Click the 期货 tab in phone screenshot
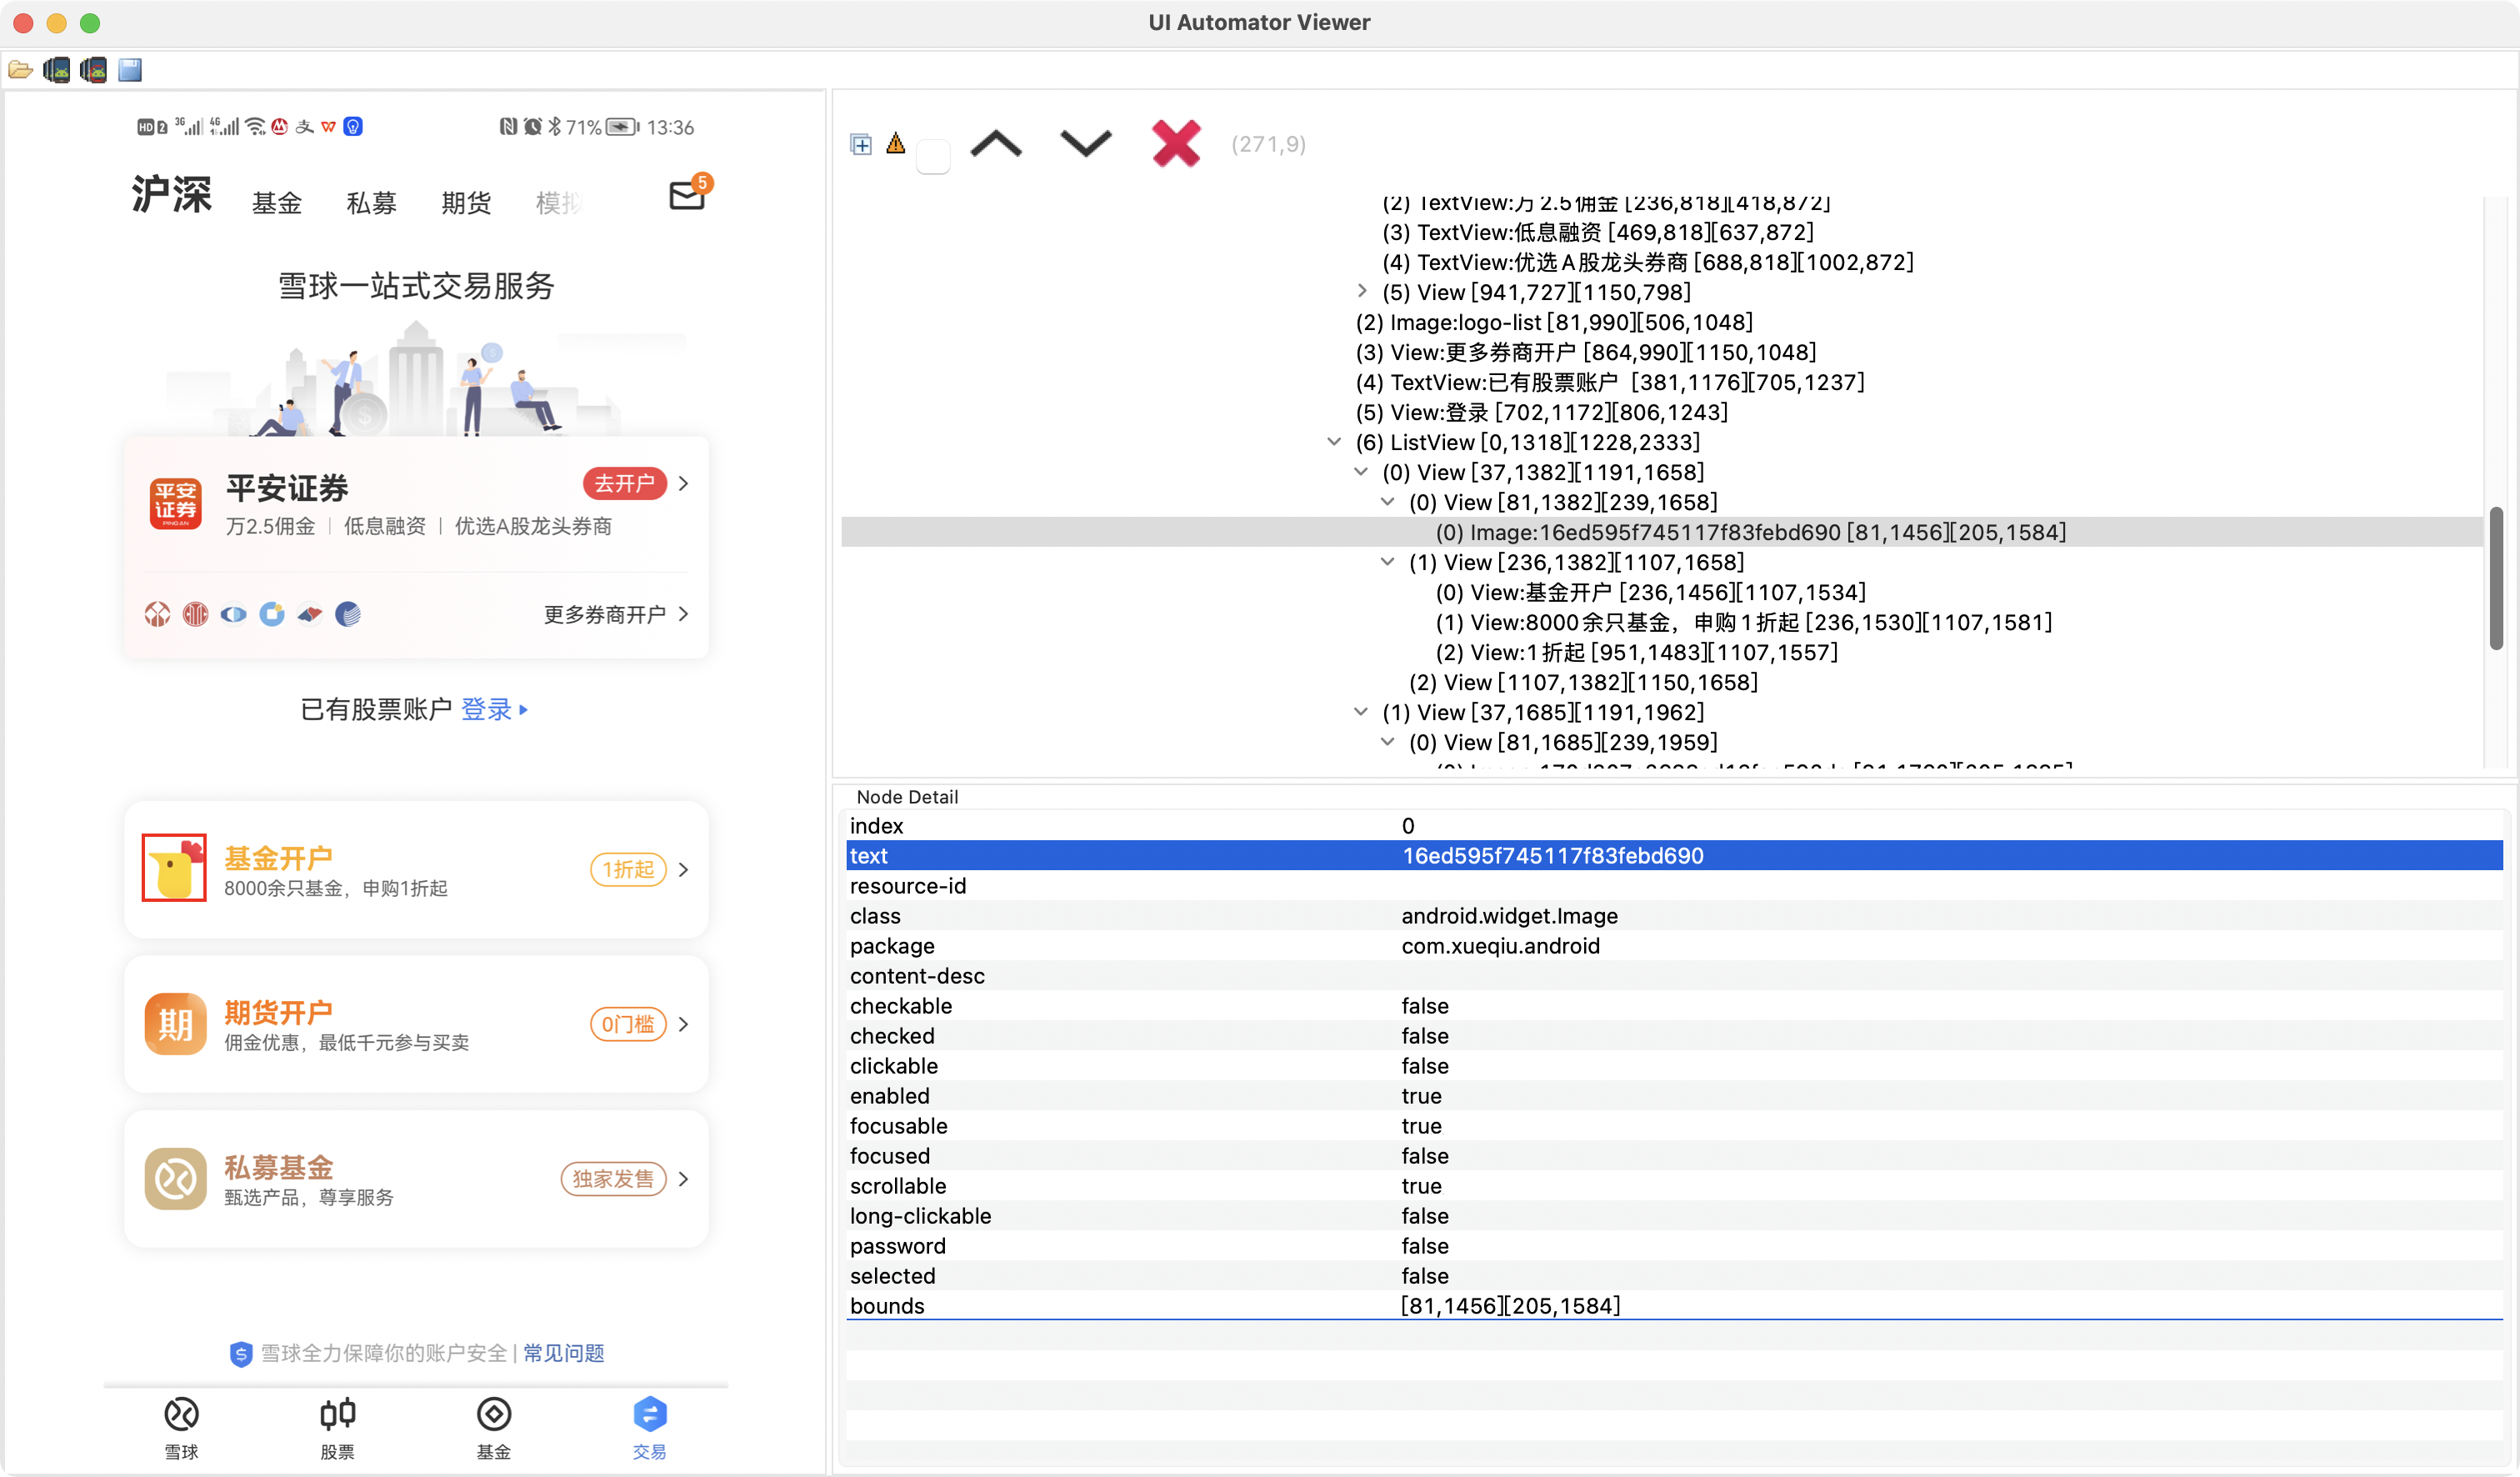 (x=466, y=203)
